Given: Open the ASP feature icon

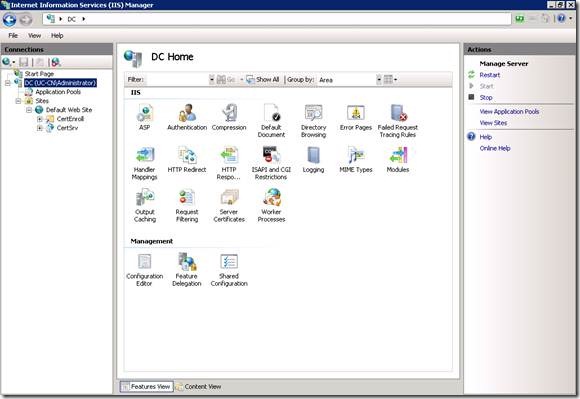Looking at the screenshot, I should point(144,117).
